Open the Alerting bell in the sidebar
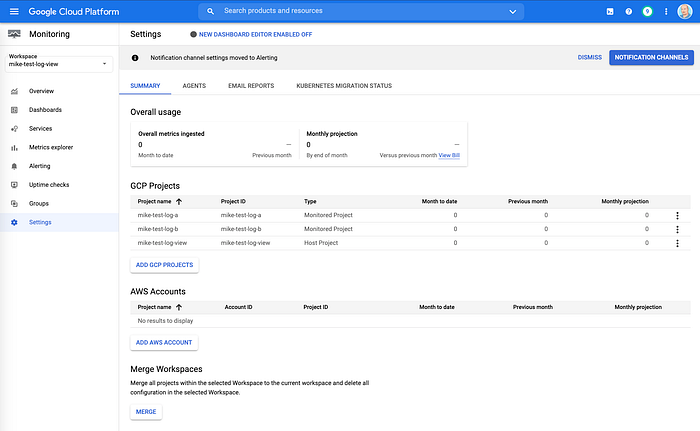This screenshot has height=431, width=700. tap(14, 166)
